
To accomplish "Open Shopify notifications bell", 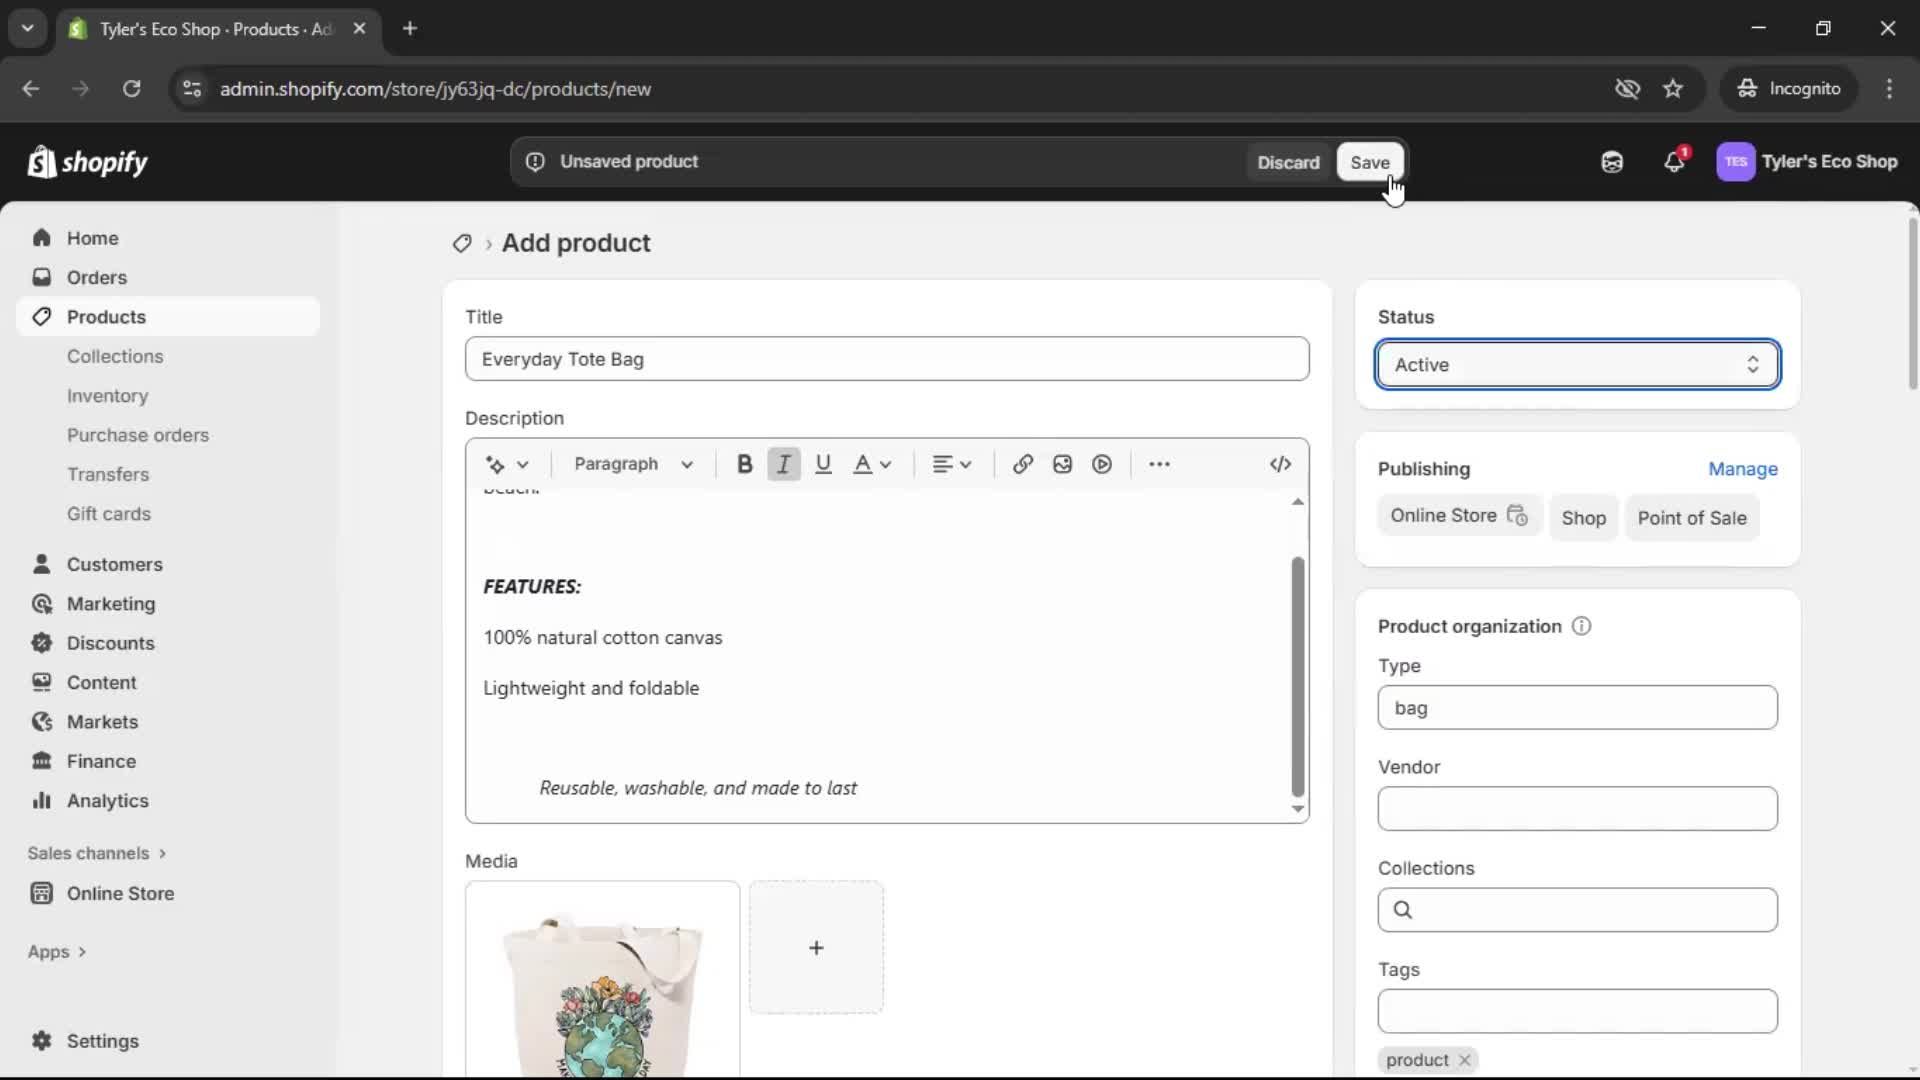I will 1674,161.
